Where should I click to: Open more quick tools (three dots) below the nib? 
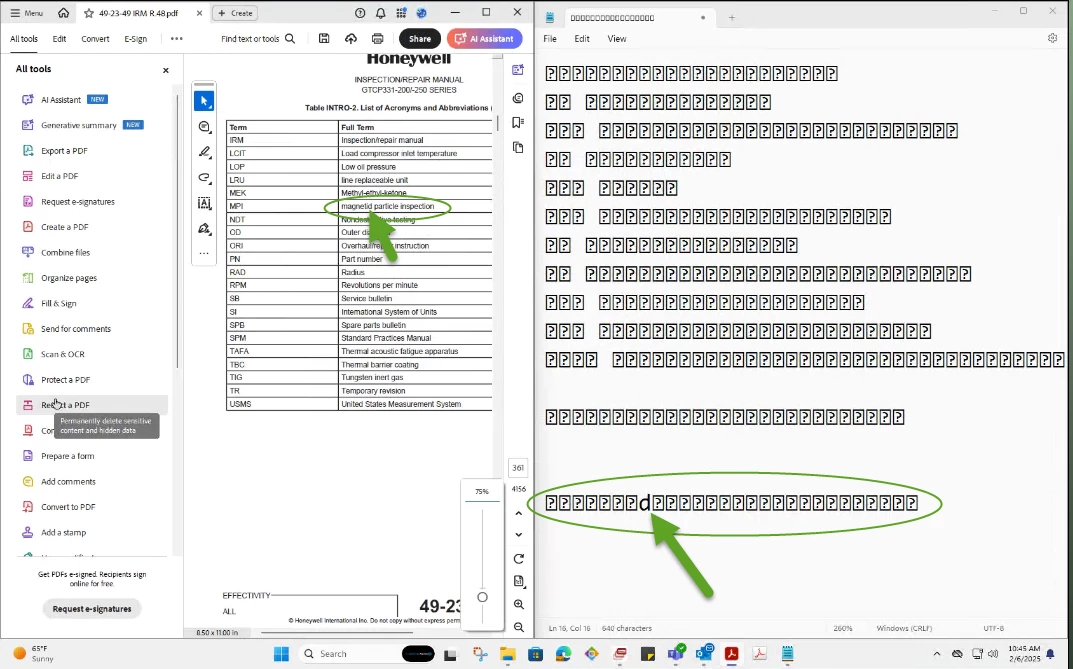(x=204, y=253)
